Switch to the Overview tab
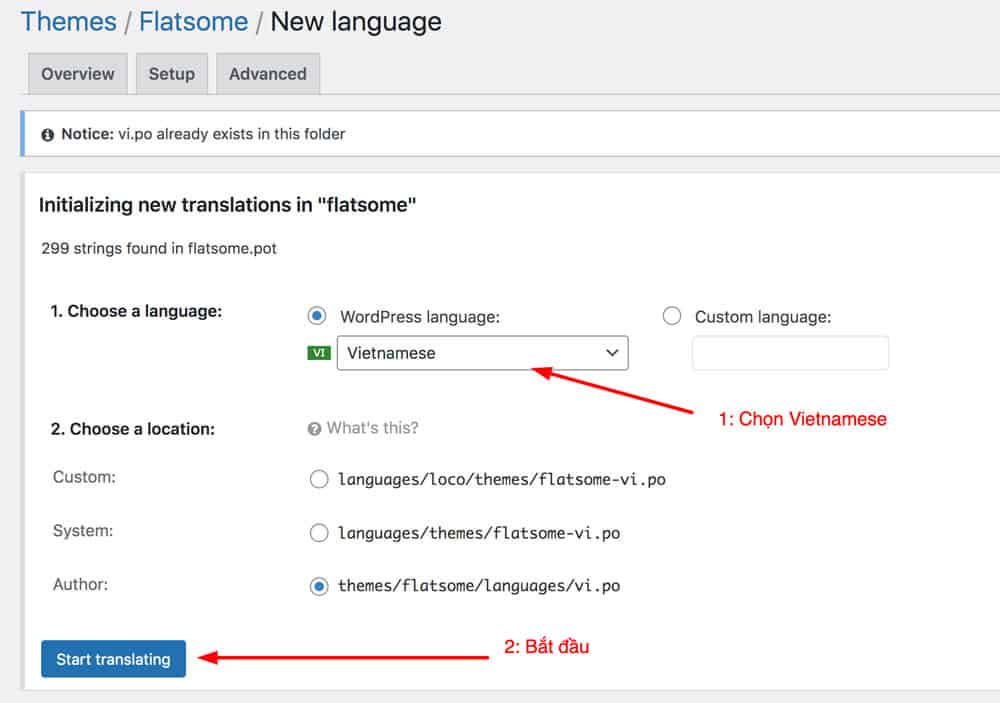Image resolution: width=1000 pixels, height=703 pixels. click(78, 74)
